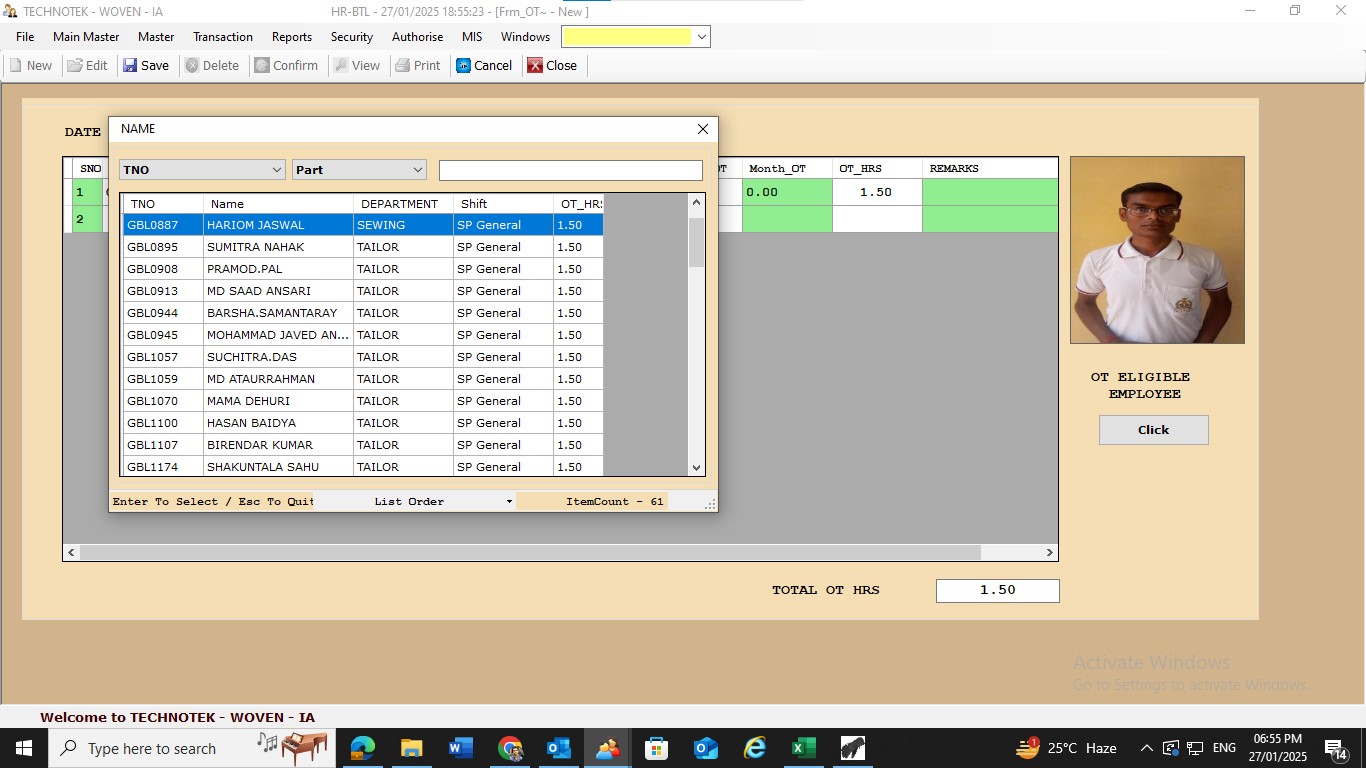Click the red Close toolbar icon
Screen dimensions: 1366x768
tap(536, 66)
